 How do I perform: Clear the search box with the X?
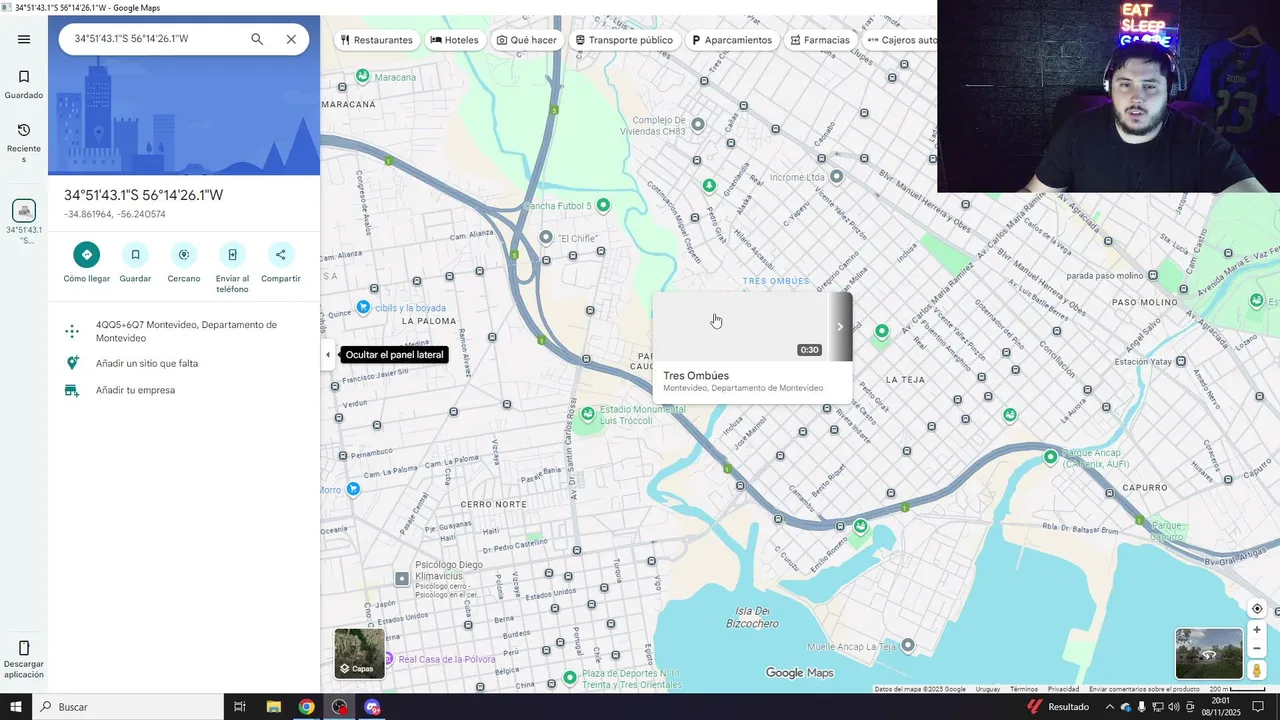pos(291,39)
